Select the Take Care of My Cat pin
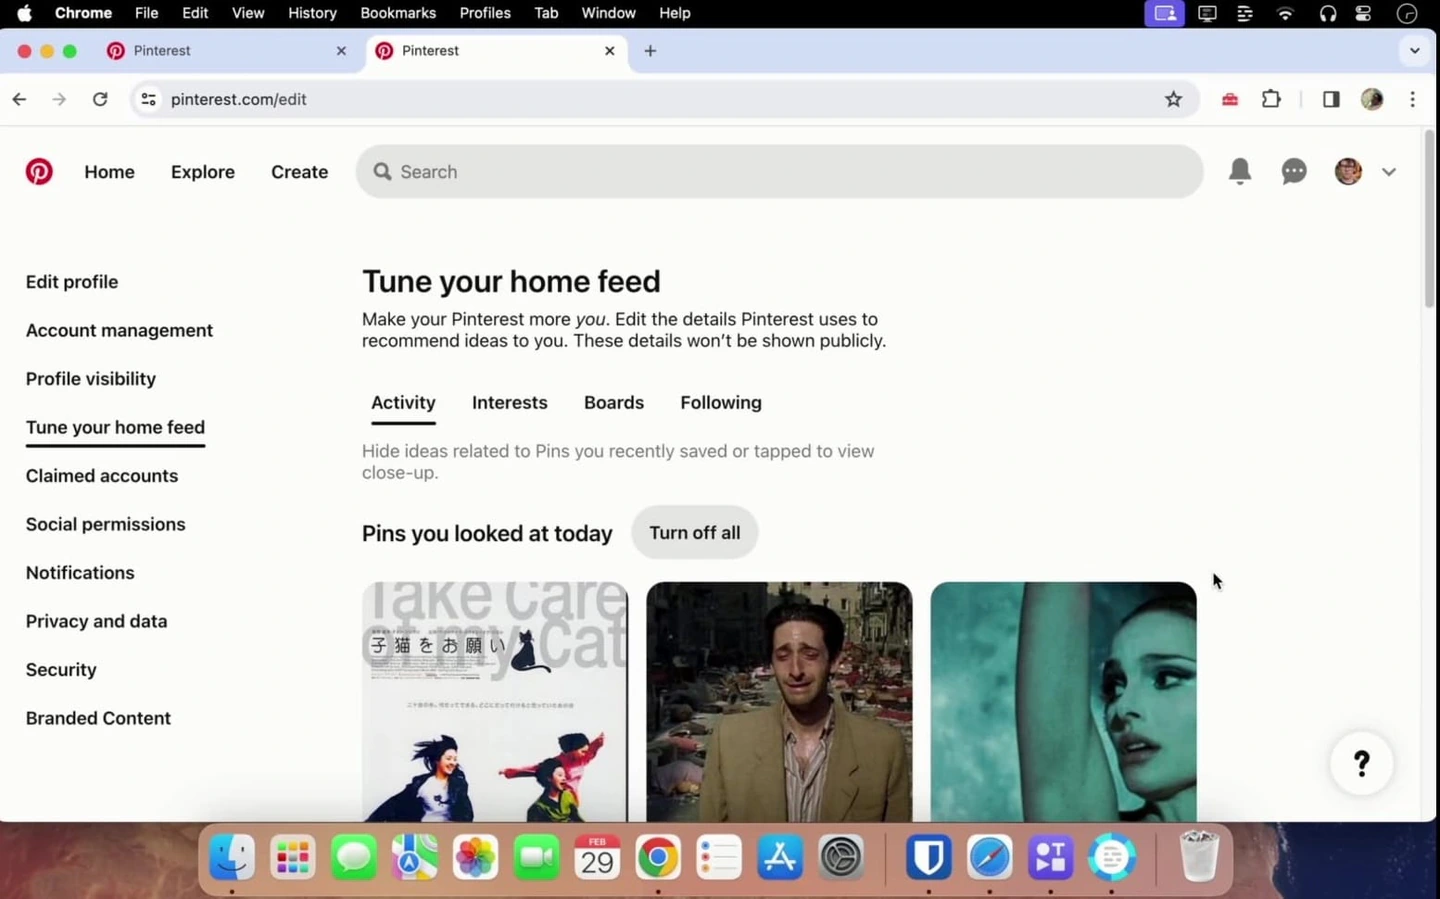Screen dimensions: 1440x899 pos(495,702)
